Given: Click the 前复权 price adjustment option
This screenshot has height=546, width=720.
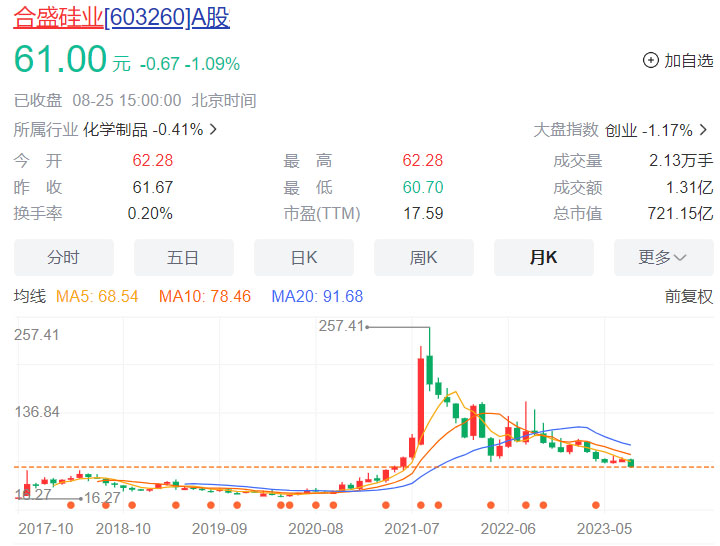Looking at the screenshot, I should (689, 296).
